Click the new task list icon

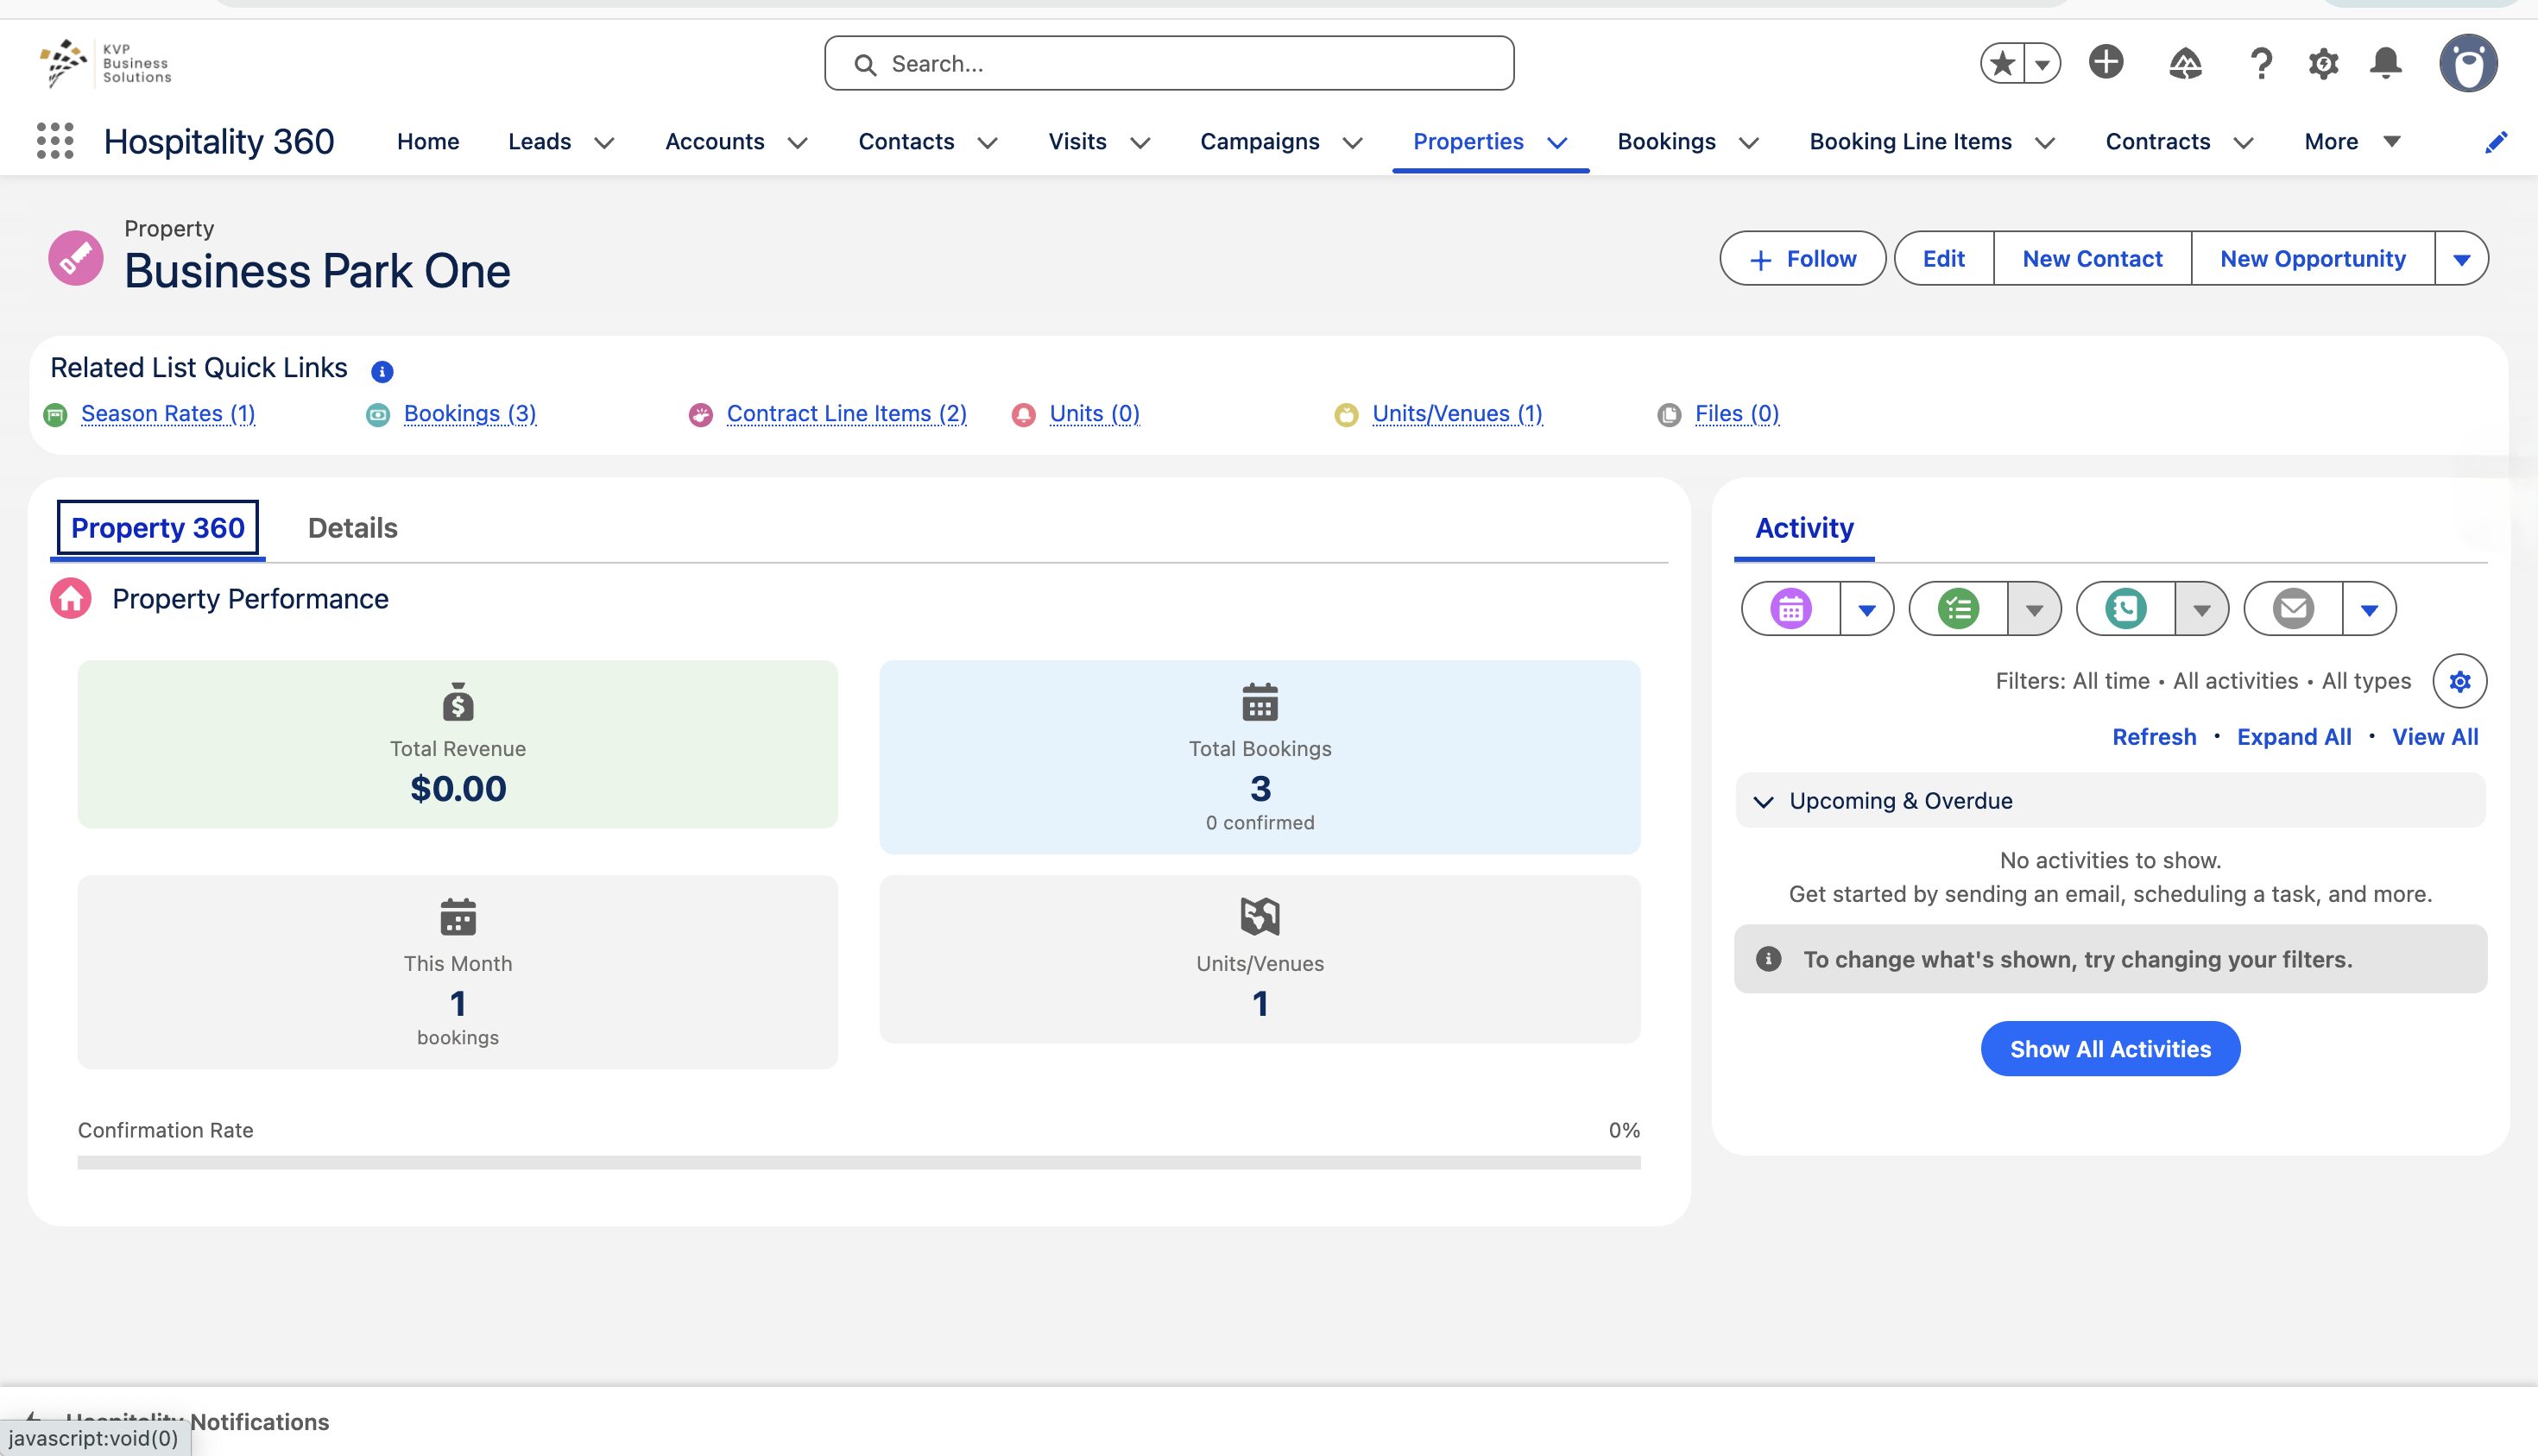click(x=1958, y=608)
